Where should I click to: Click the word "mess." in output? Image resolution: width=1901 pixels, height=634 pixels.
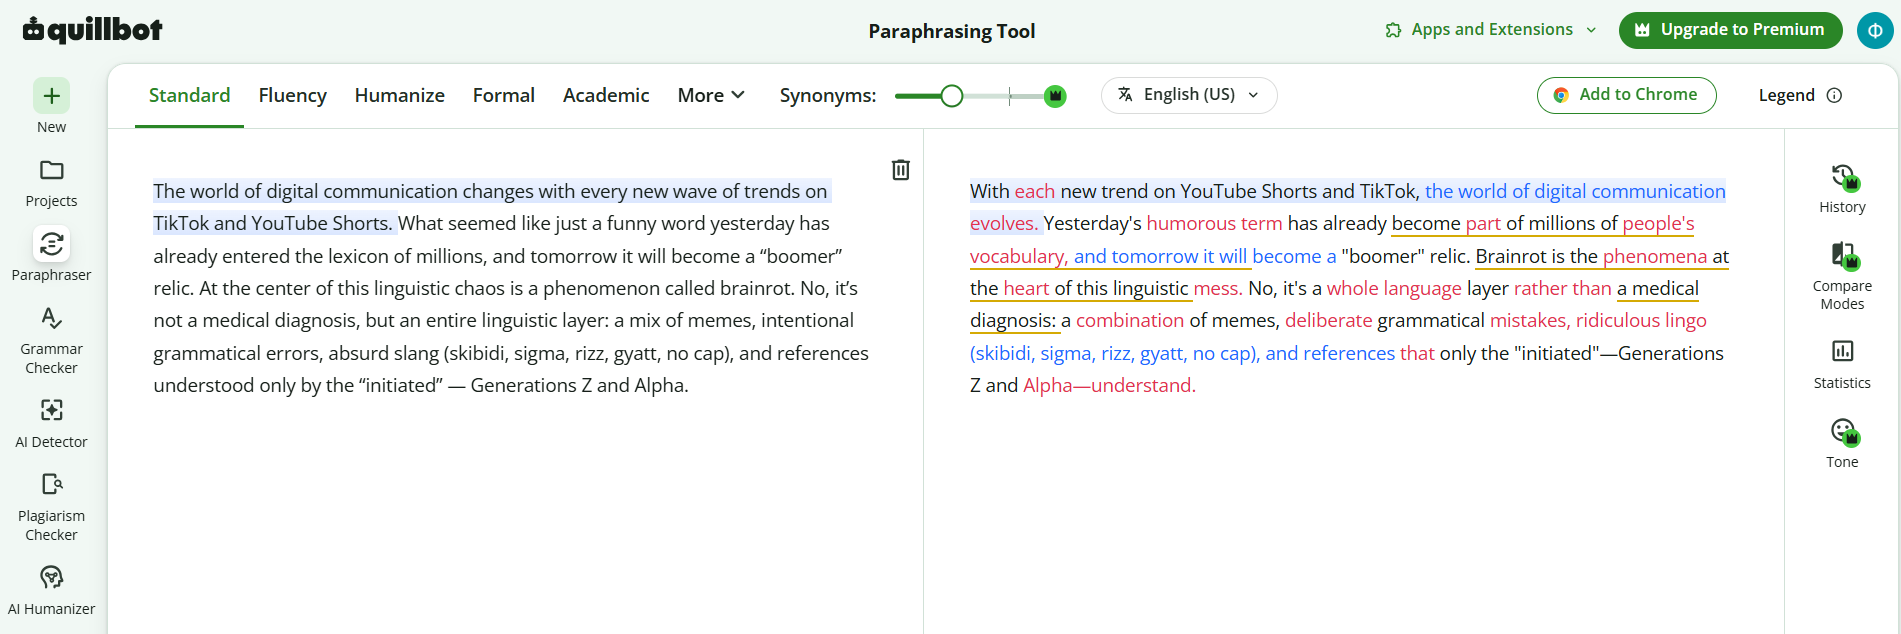pyautogui.click(x=1218, y=288)
